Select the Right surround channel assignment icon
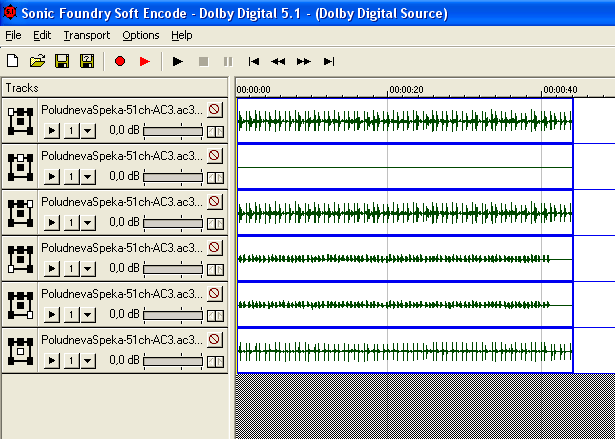The width and height of the screenshot is (615, 439). coord(20,305)
